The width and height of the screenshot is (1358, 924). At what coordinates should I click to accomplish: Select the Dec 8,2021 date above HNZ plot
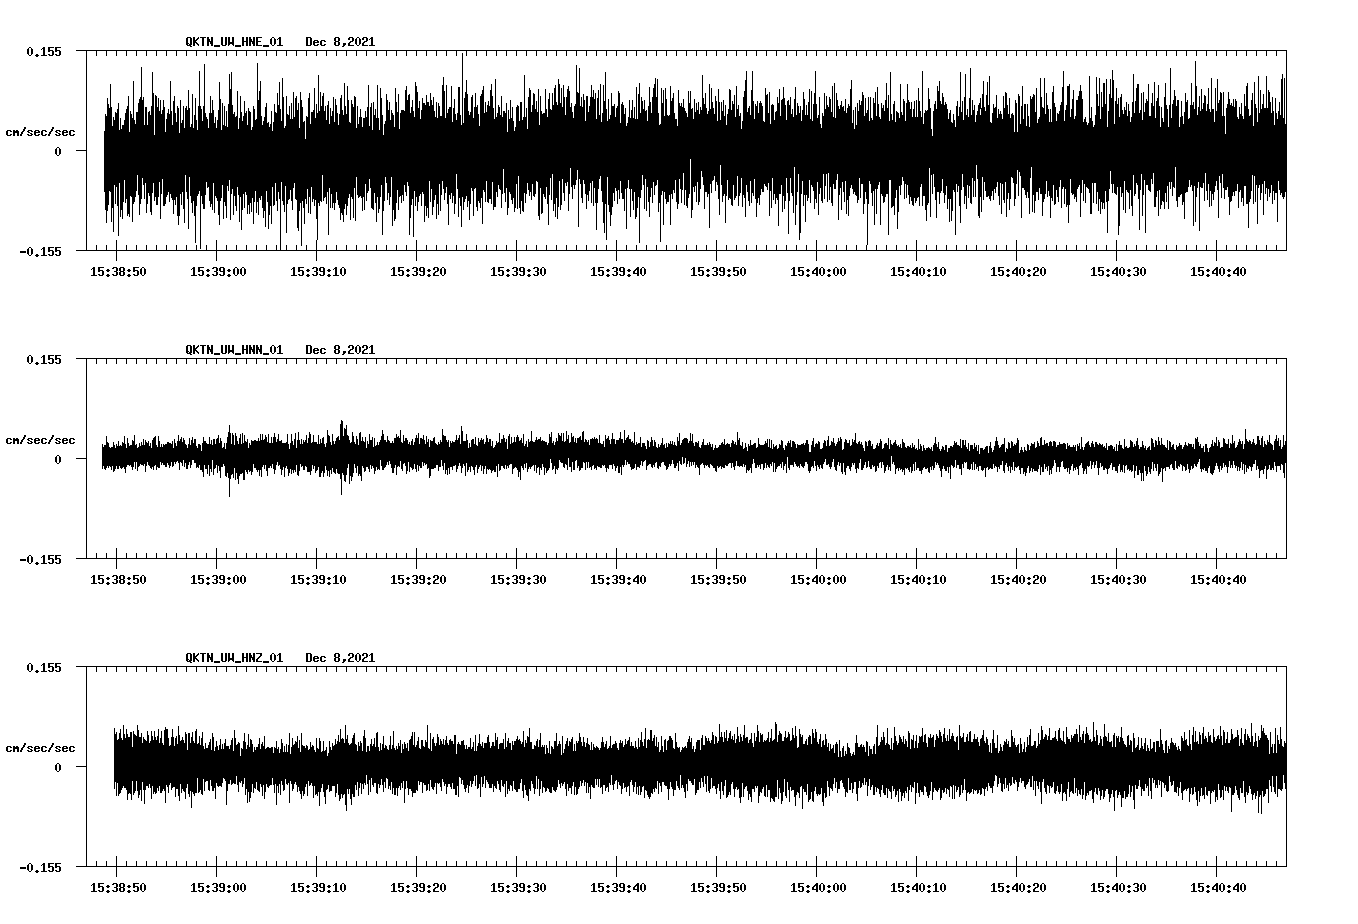click(340, 658)
